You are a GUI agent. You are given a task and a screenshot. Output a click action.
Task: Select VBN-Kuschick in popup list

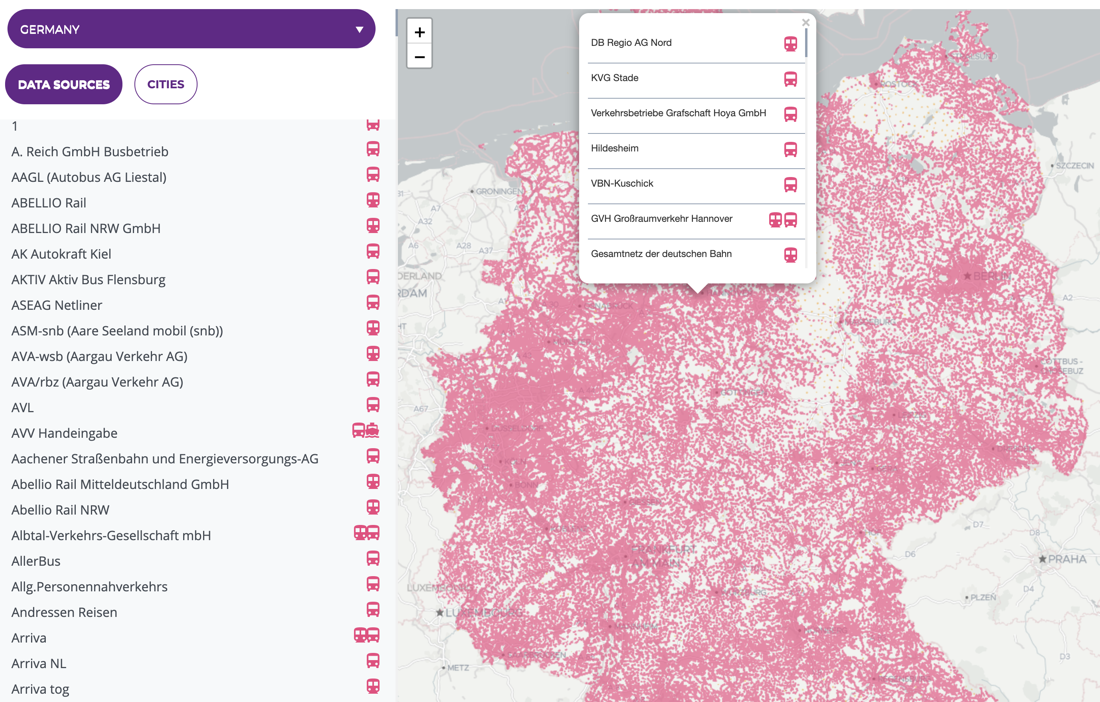622,183
